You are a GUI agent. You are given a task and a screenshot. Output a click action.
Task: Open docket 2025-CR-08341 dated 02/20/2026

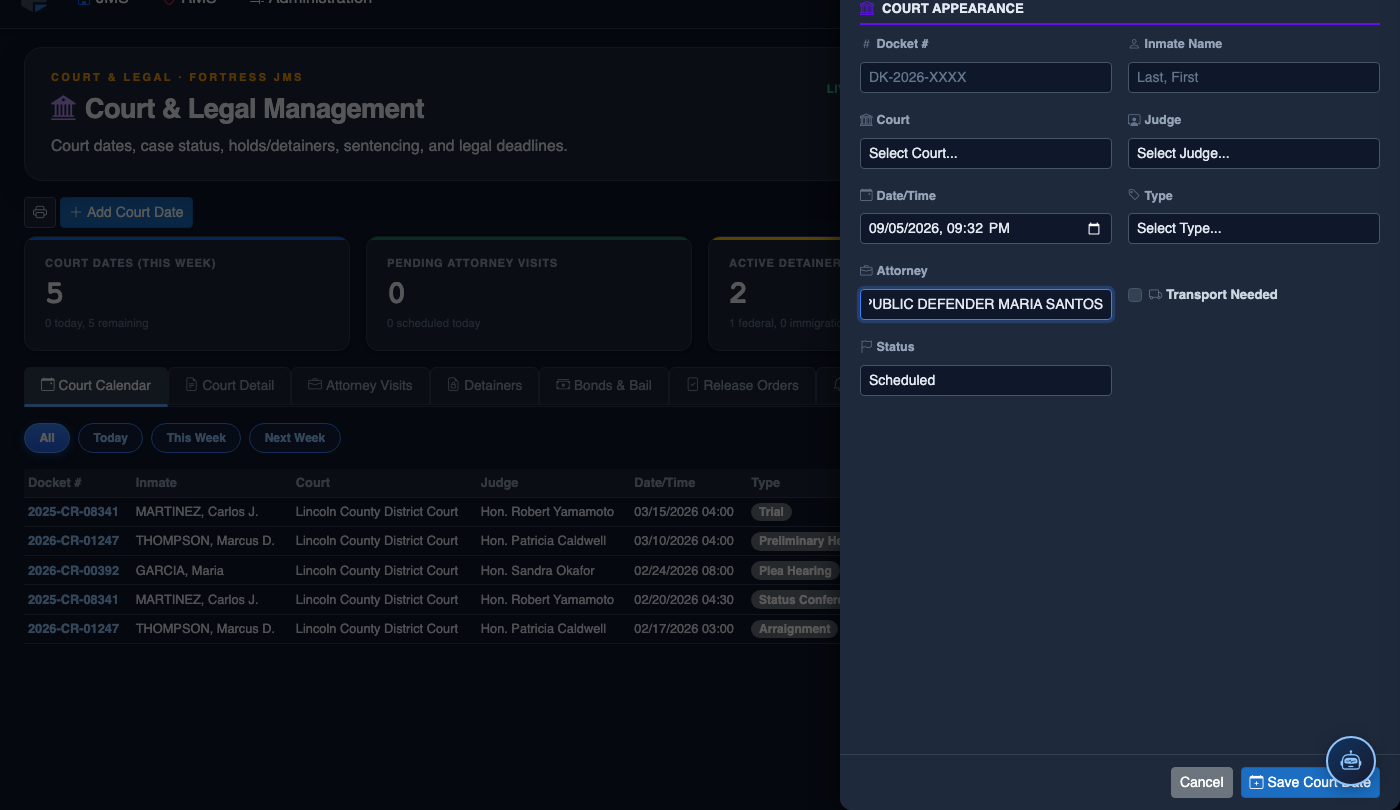pos(73,599)
